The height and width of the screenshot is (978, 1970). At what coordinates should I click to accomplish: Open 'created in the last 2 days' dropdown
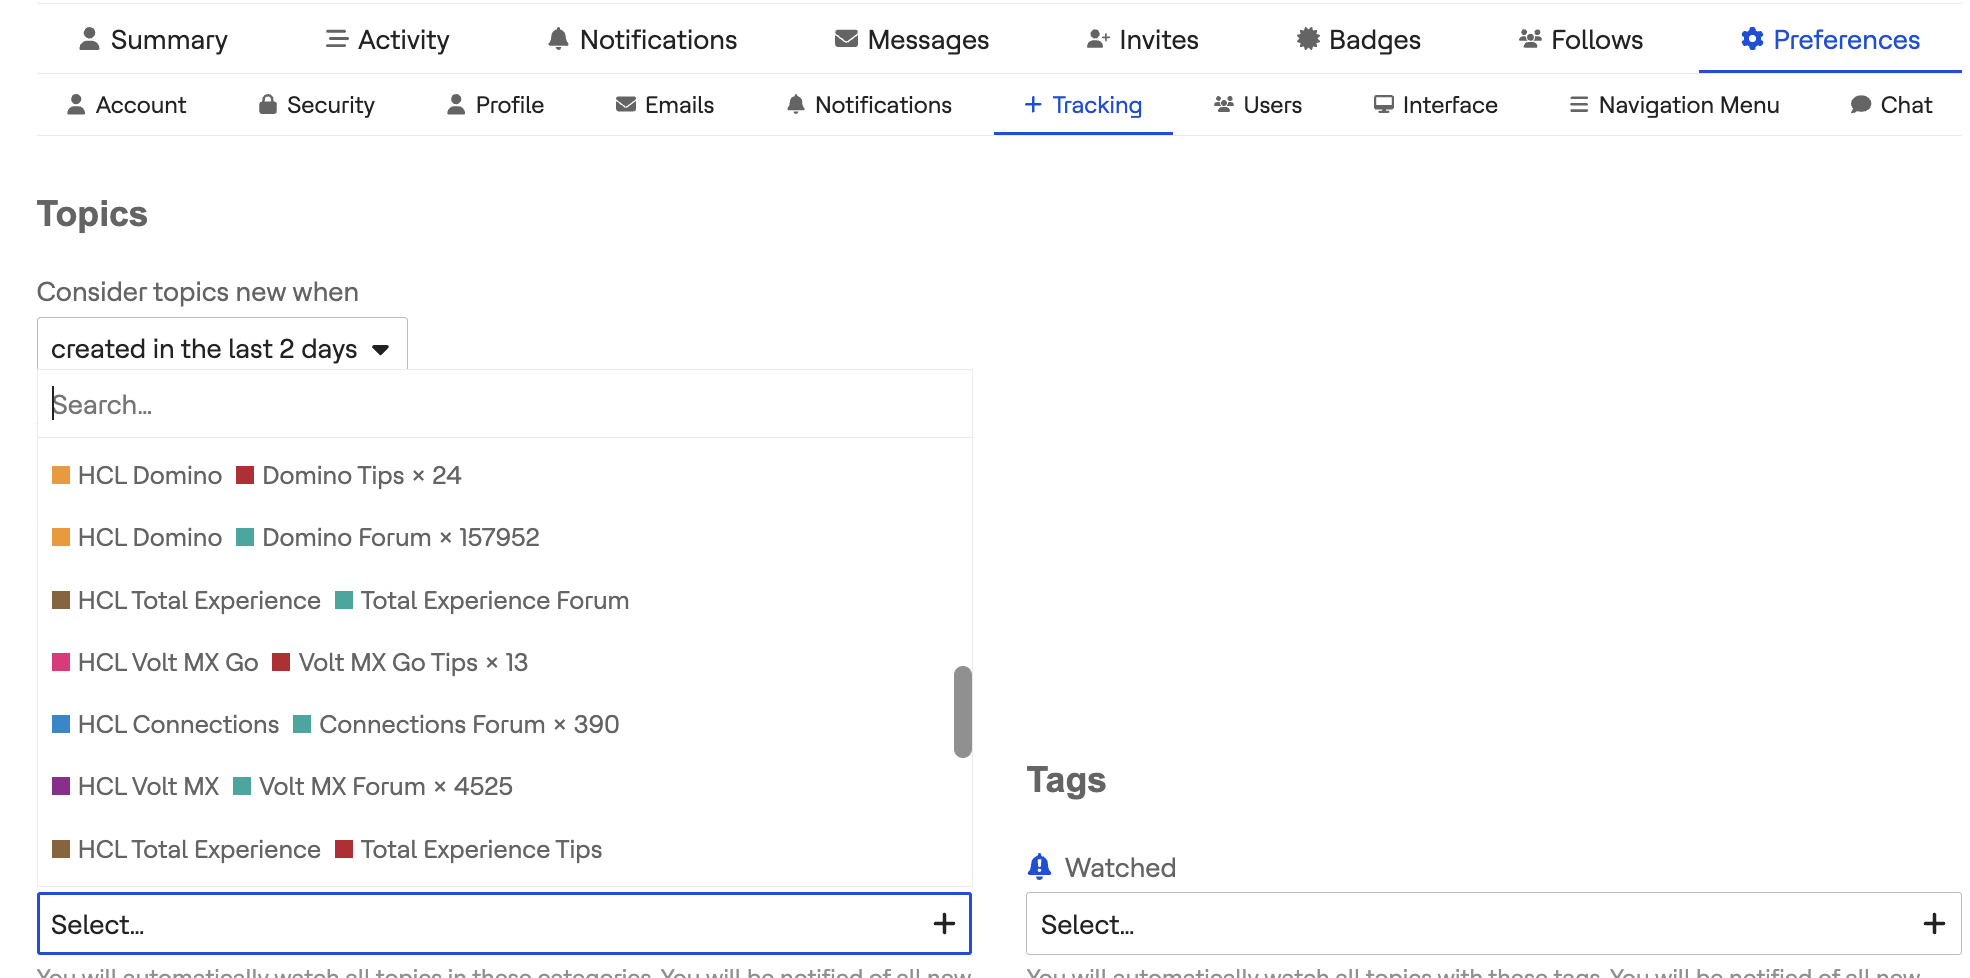(x=222, y=348)
